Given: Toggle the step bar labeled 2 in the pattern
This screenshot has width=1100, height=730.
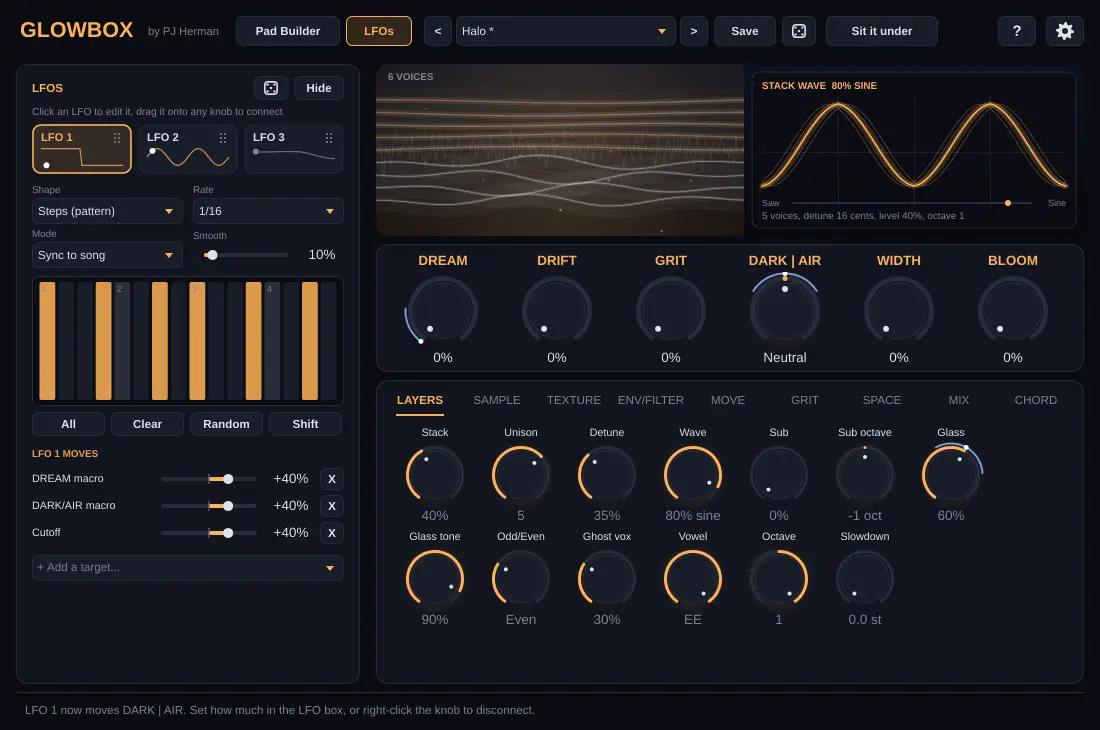Looking at the screenshot, I should (x=122, y=341).
